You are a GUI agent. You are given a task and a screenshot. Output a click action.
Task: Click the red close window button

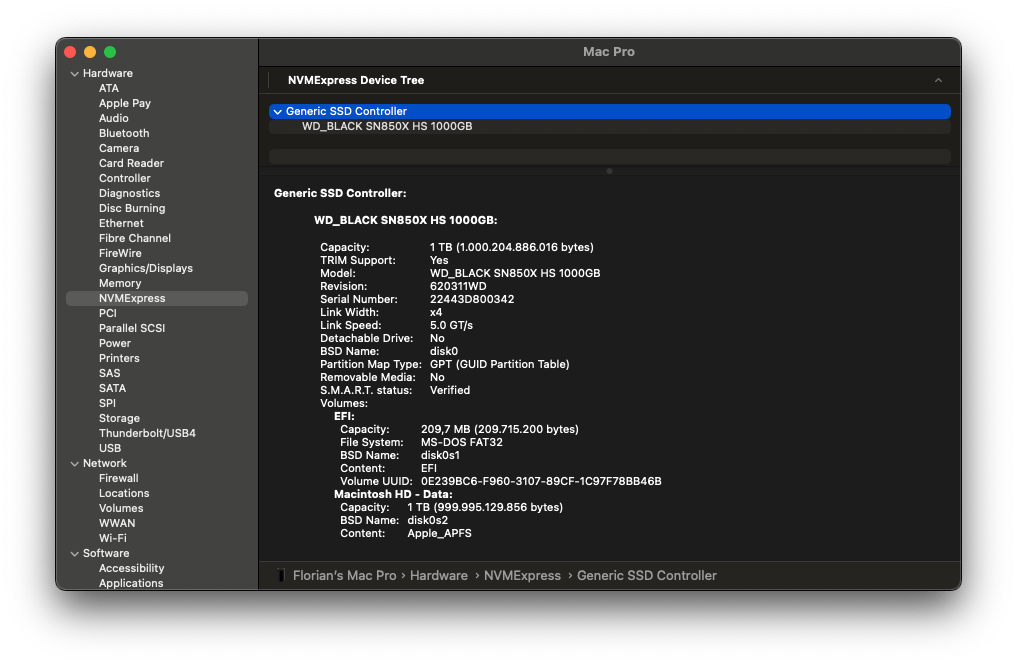click(70, 52)
